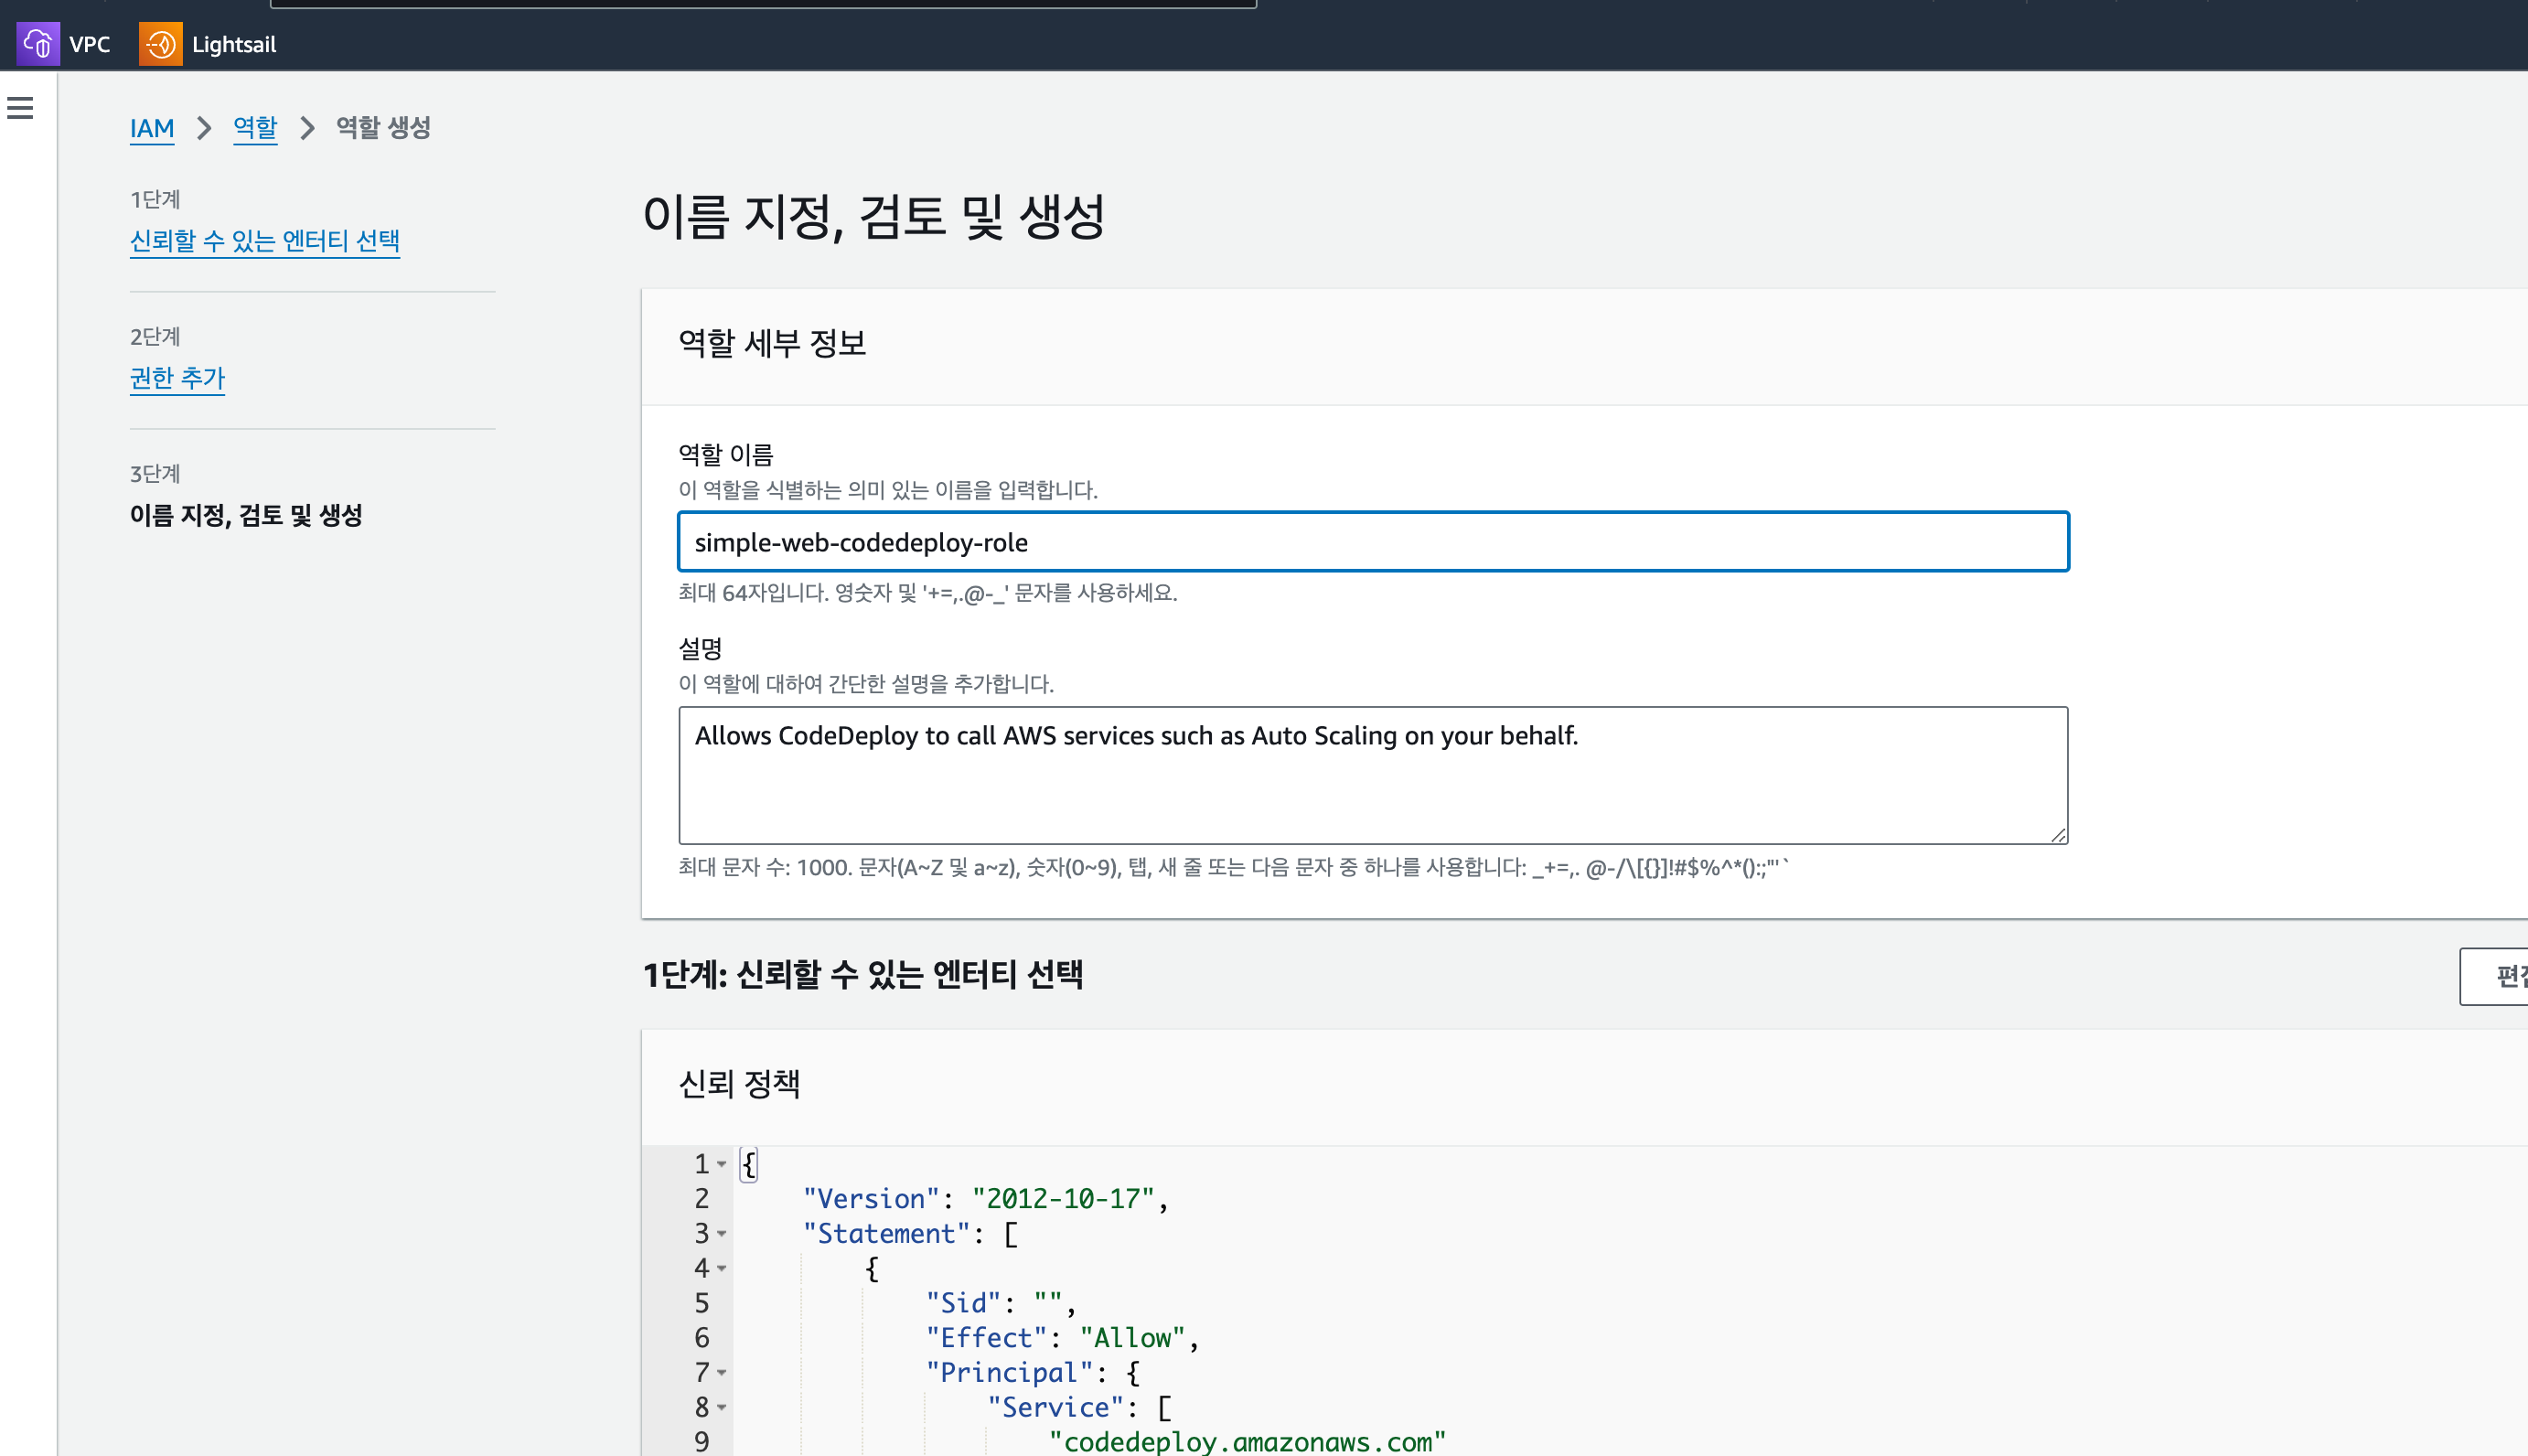
Task: Return to step 1 신뢰할 수 있는 엔터티 선택
Action: pos(265,241)
